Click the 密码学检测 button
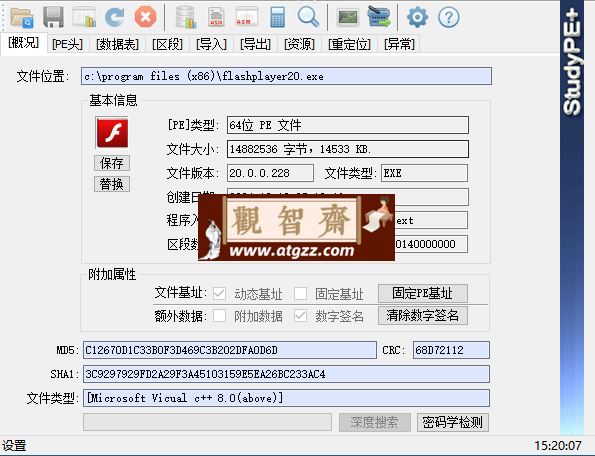The height and width of the screenshot is (456, 595). coord(453,422)
